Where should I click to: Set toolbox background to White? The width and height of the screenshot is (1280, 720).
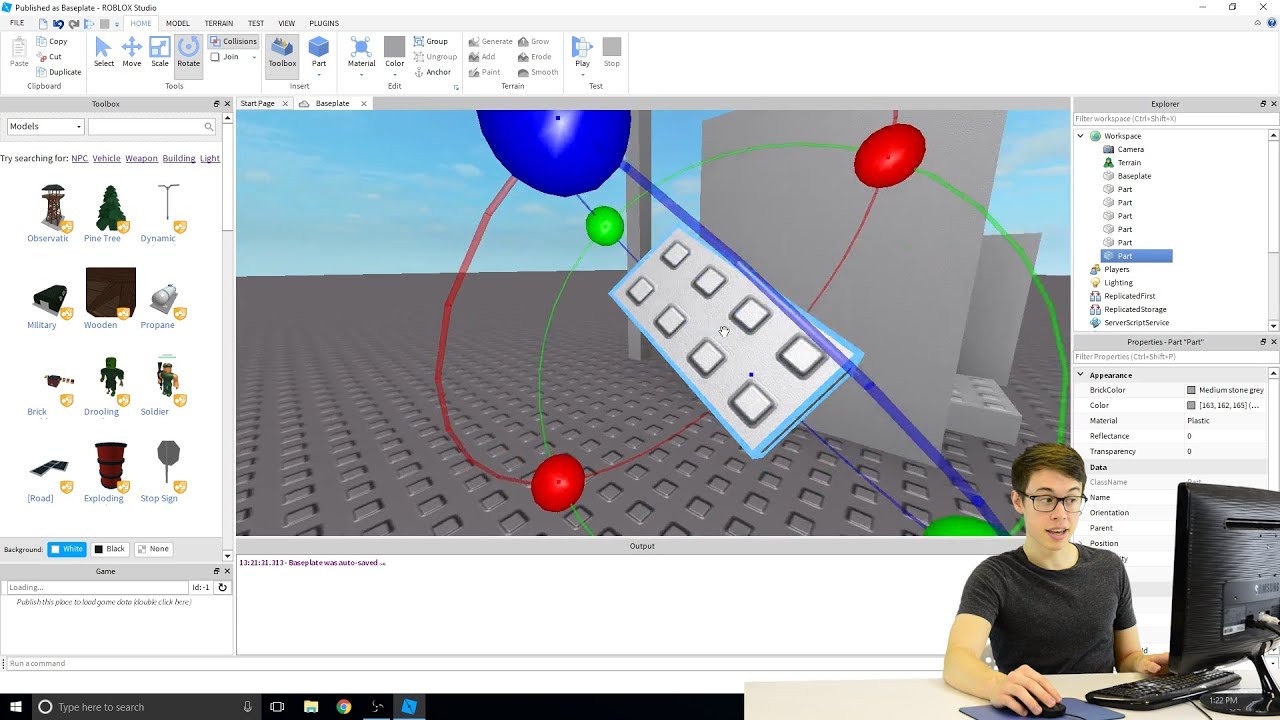pos(67,549)
